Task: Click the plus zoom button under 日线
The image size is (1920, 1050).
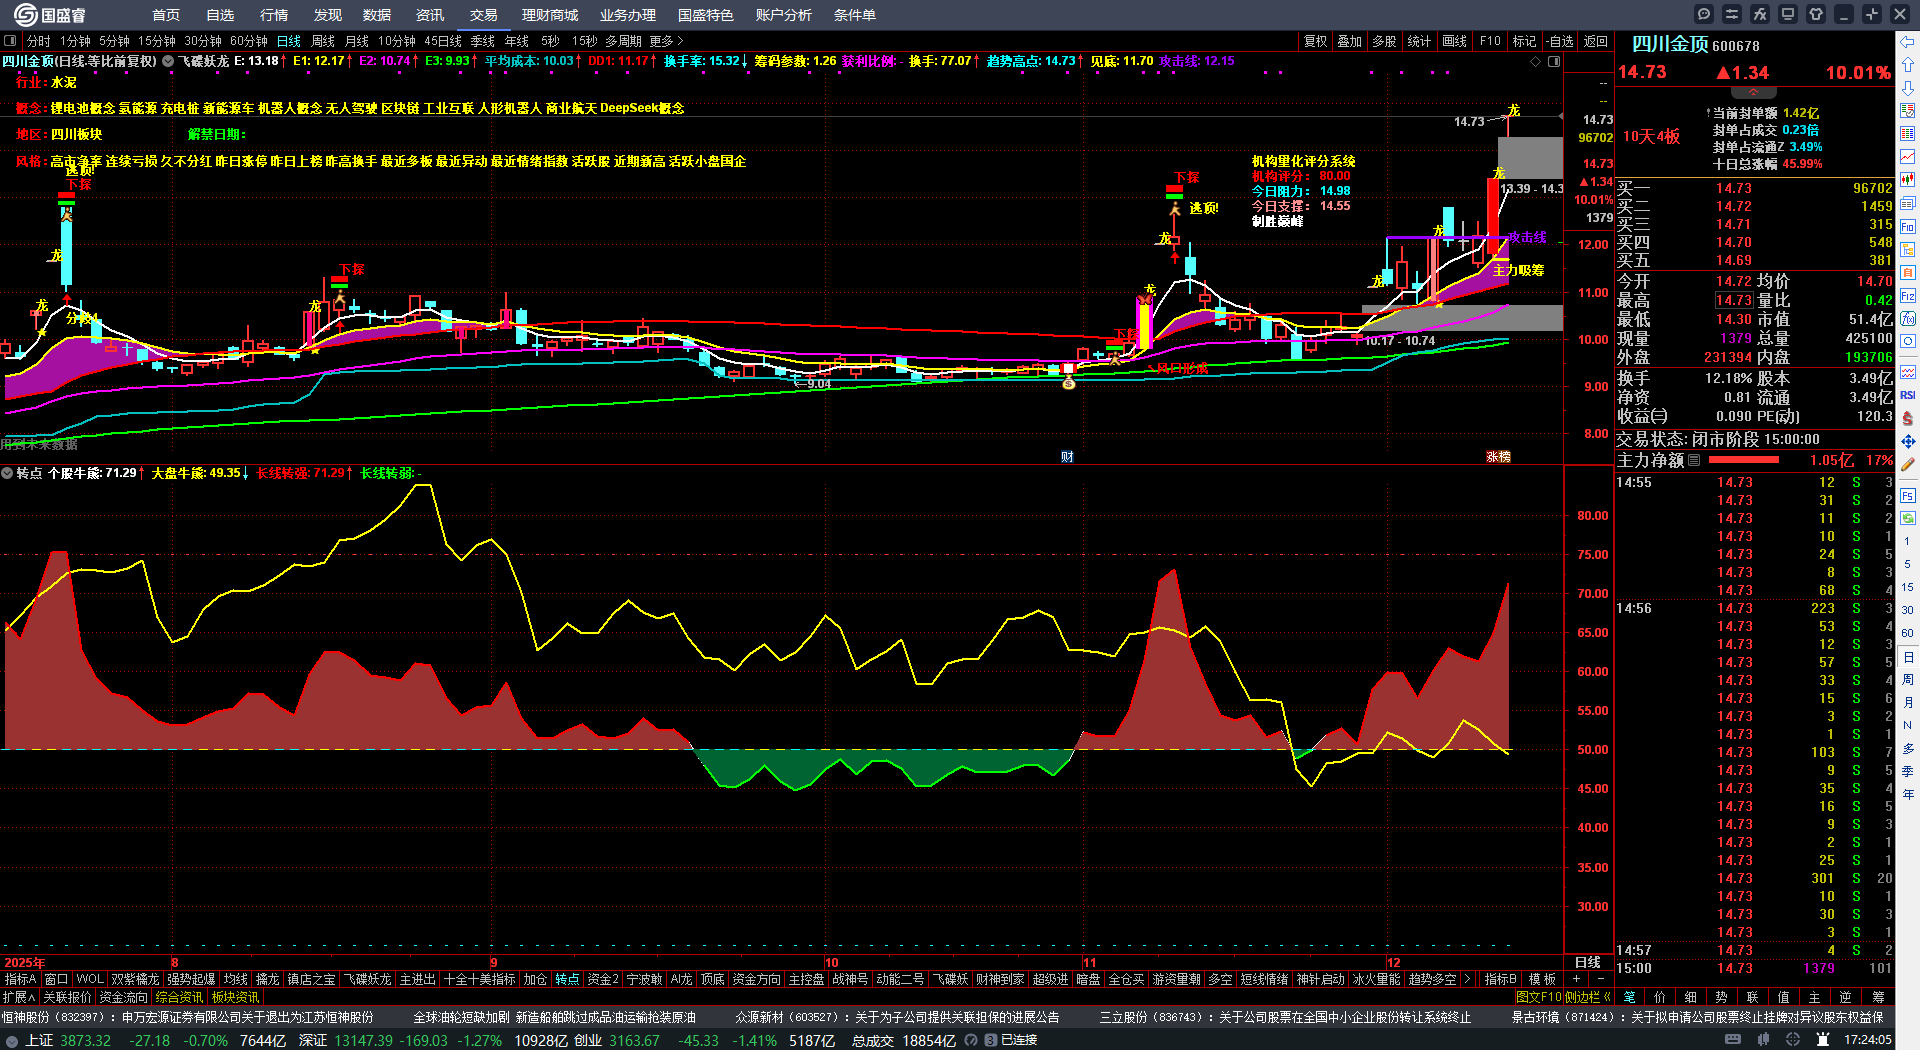Action: click(1577, 980)
